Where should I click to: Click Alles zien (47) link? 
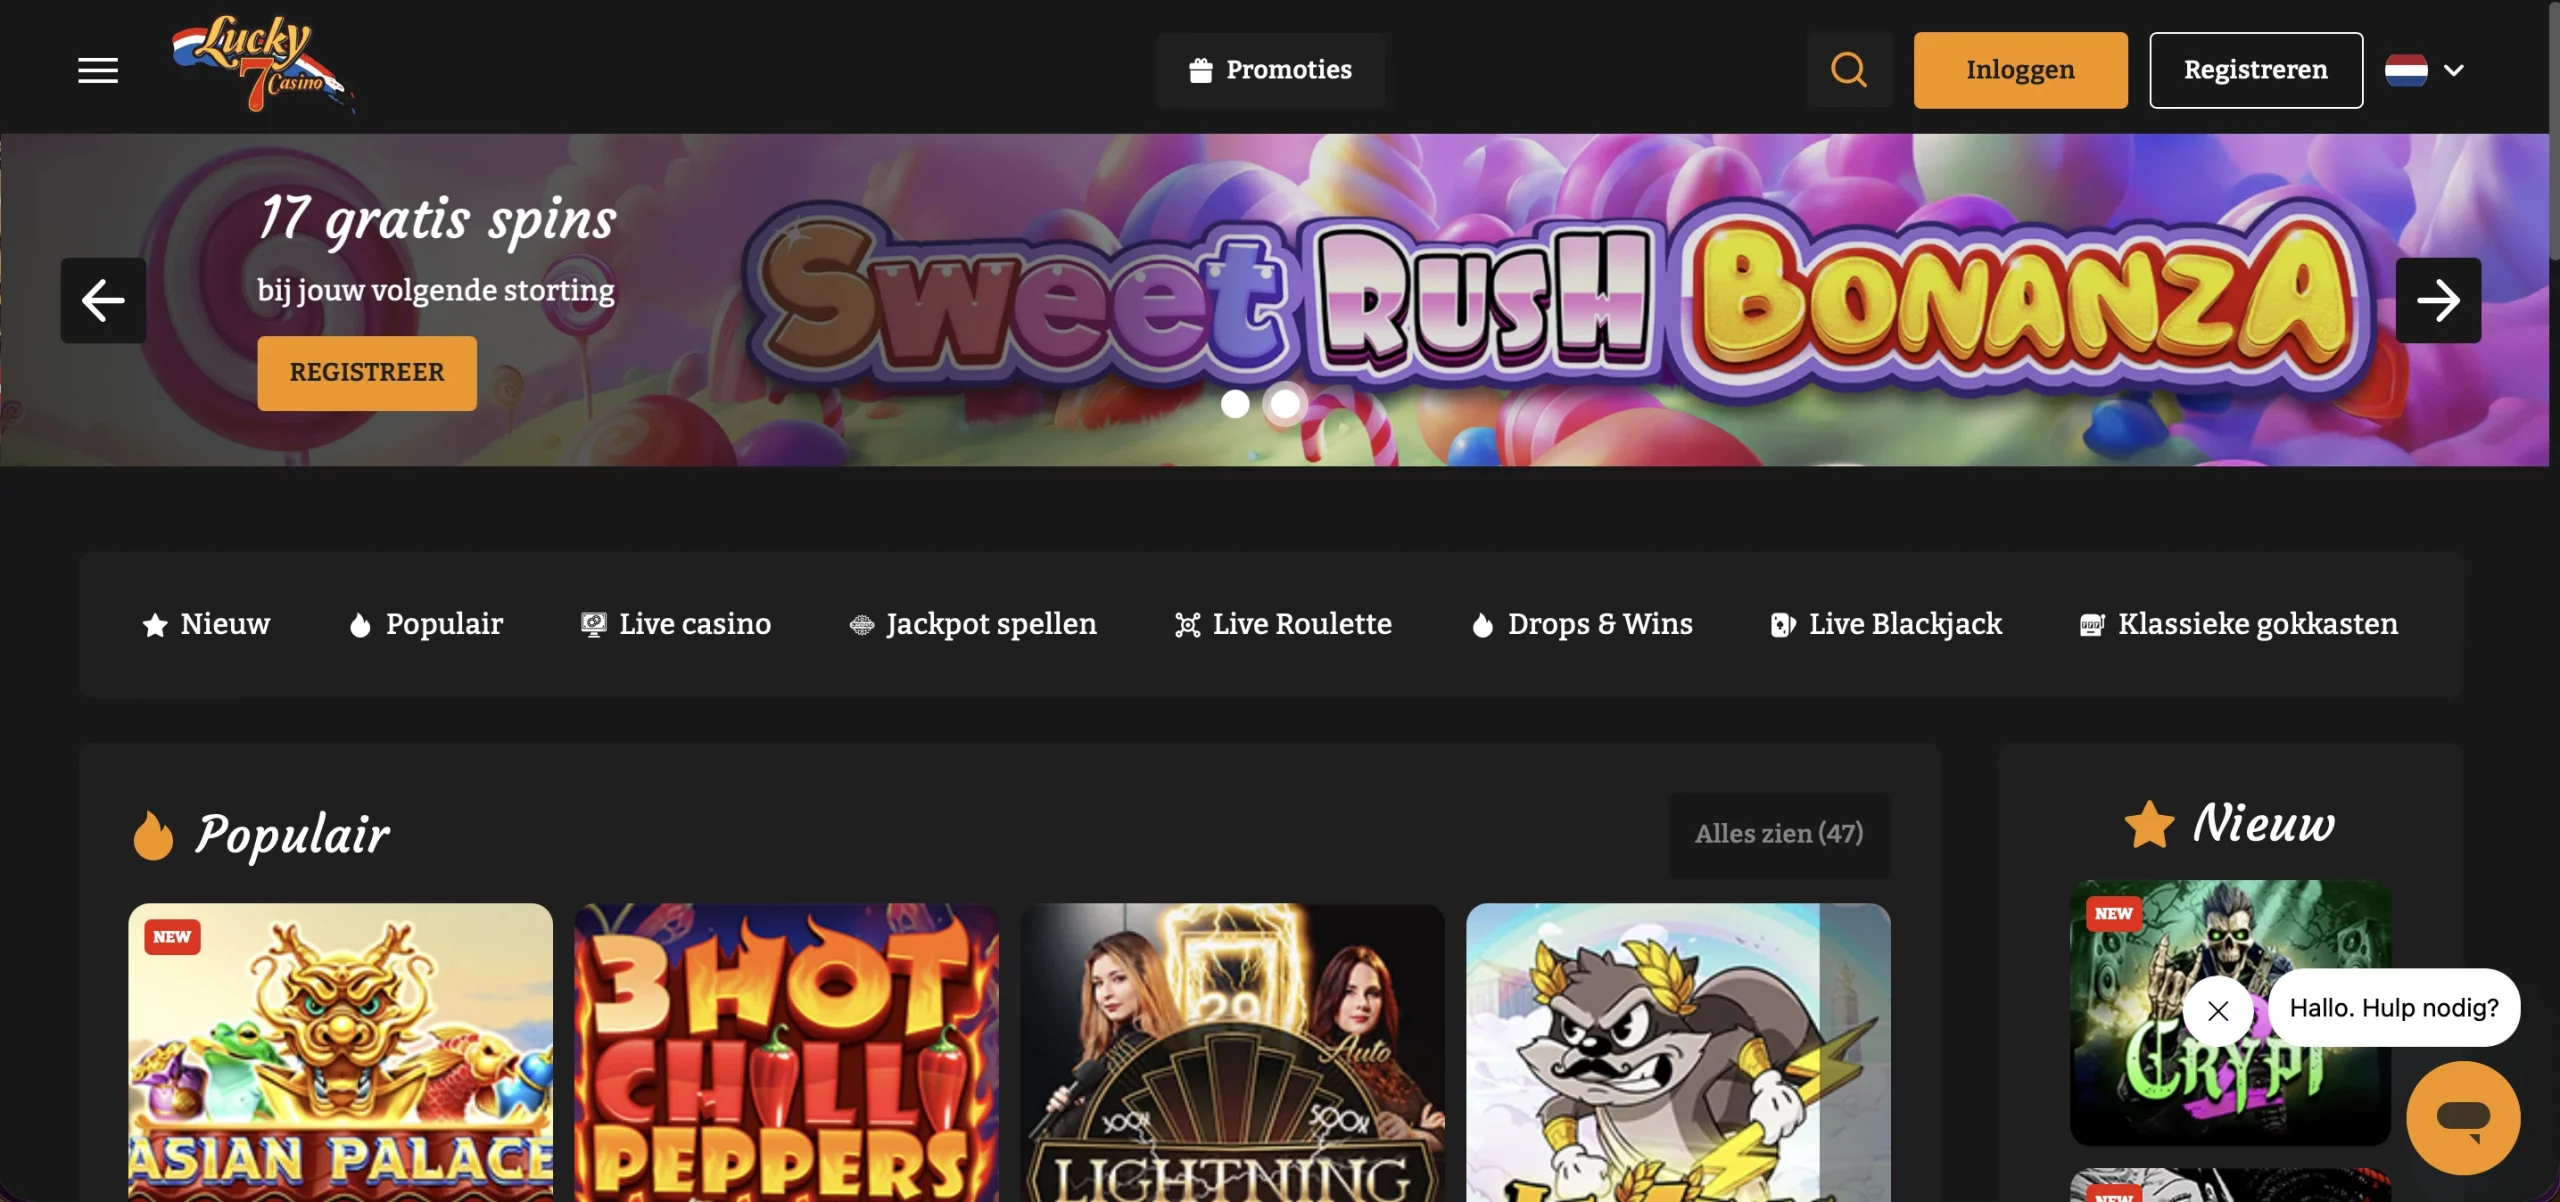point(1779,834)
